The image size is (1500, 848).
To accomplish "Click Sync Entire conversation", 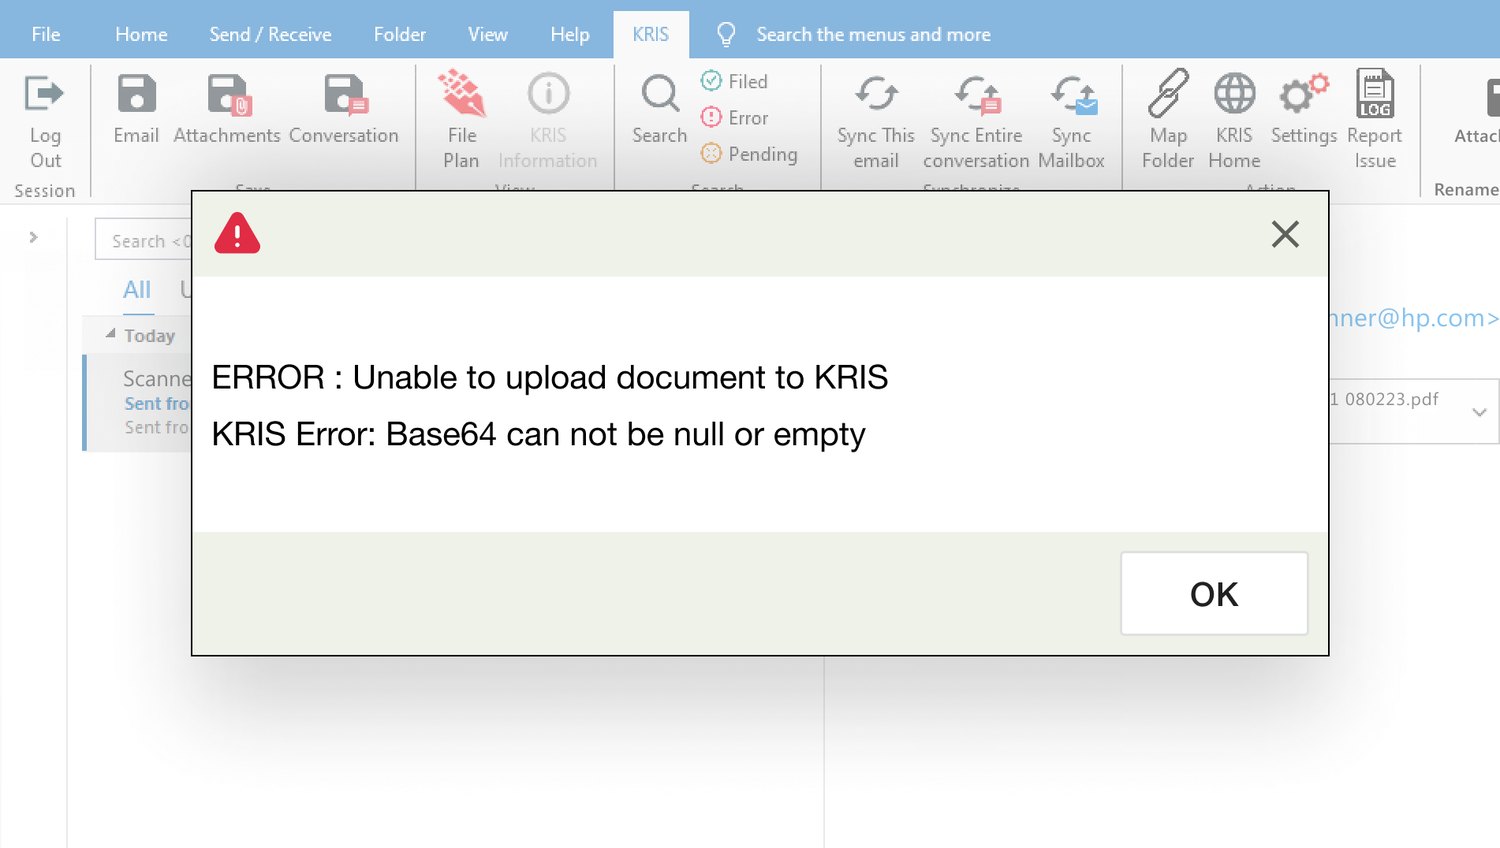I will 976,120.
